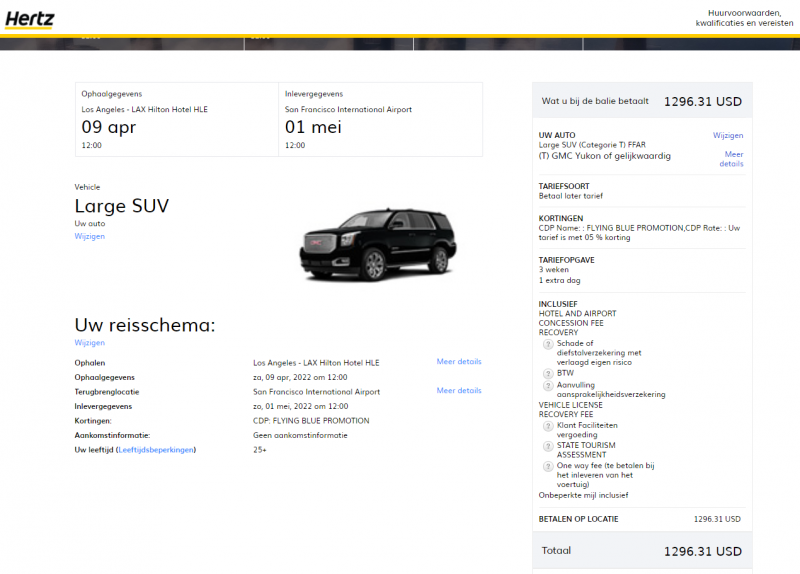The width and height of the screenshot is (800, 574).
Task: Click Wijzigen below Uw reisschema heading
Action: tap(89, 343)
